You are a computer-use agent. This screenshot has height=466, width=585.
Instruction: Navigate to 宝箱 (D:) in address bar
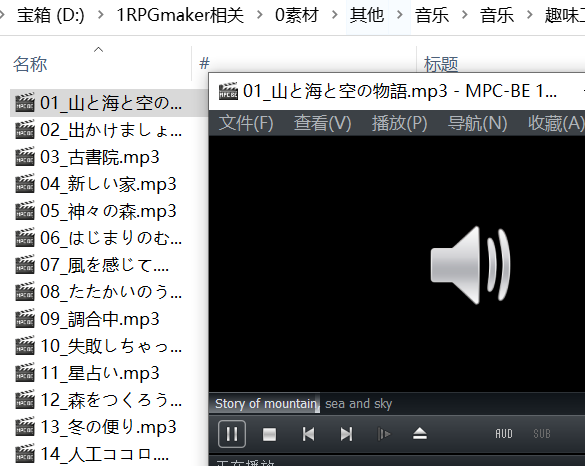pyautogui.click(x=51, y=15)
